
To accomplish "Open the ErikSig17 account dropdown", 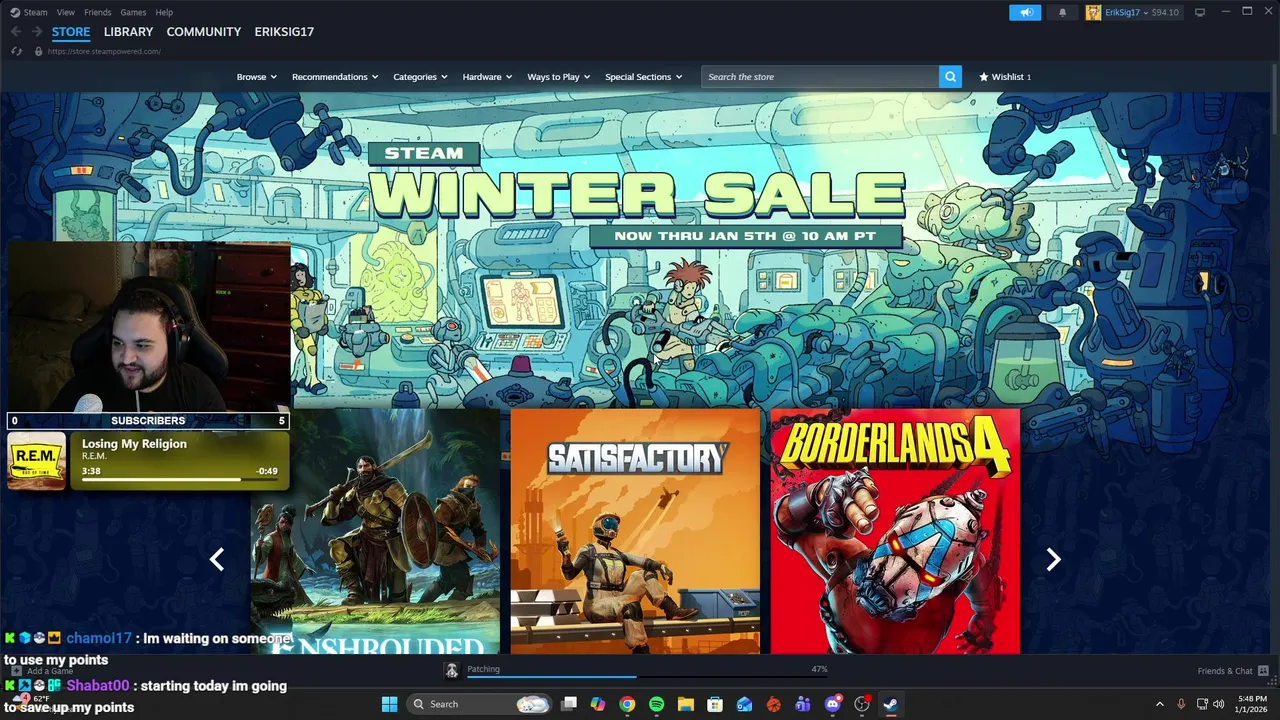I will pyautogui.click(x=1127, y=12).
